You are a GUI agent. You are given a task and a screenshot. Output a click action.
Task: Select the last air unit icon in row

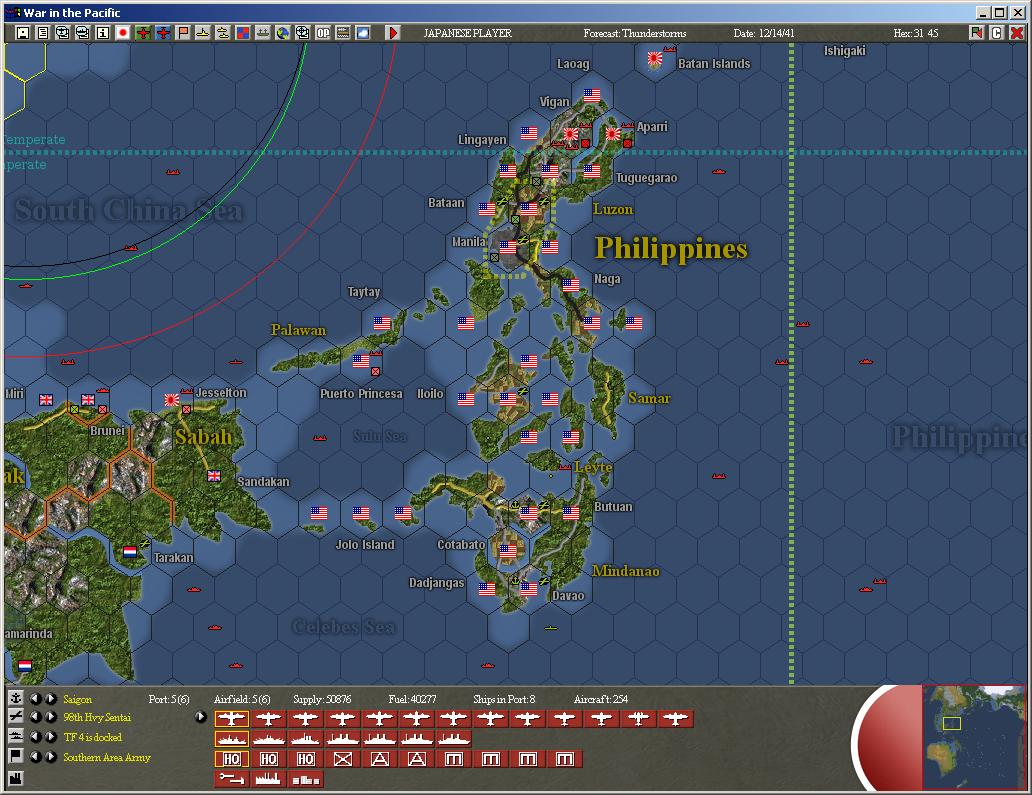[675, 719]
